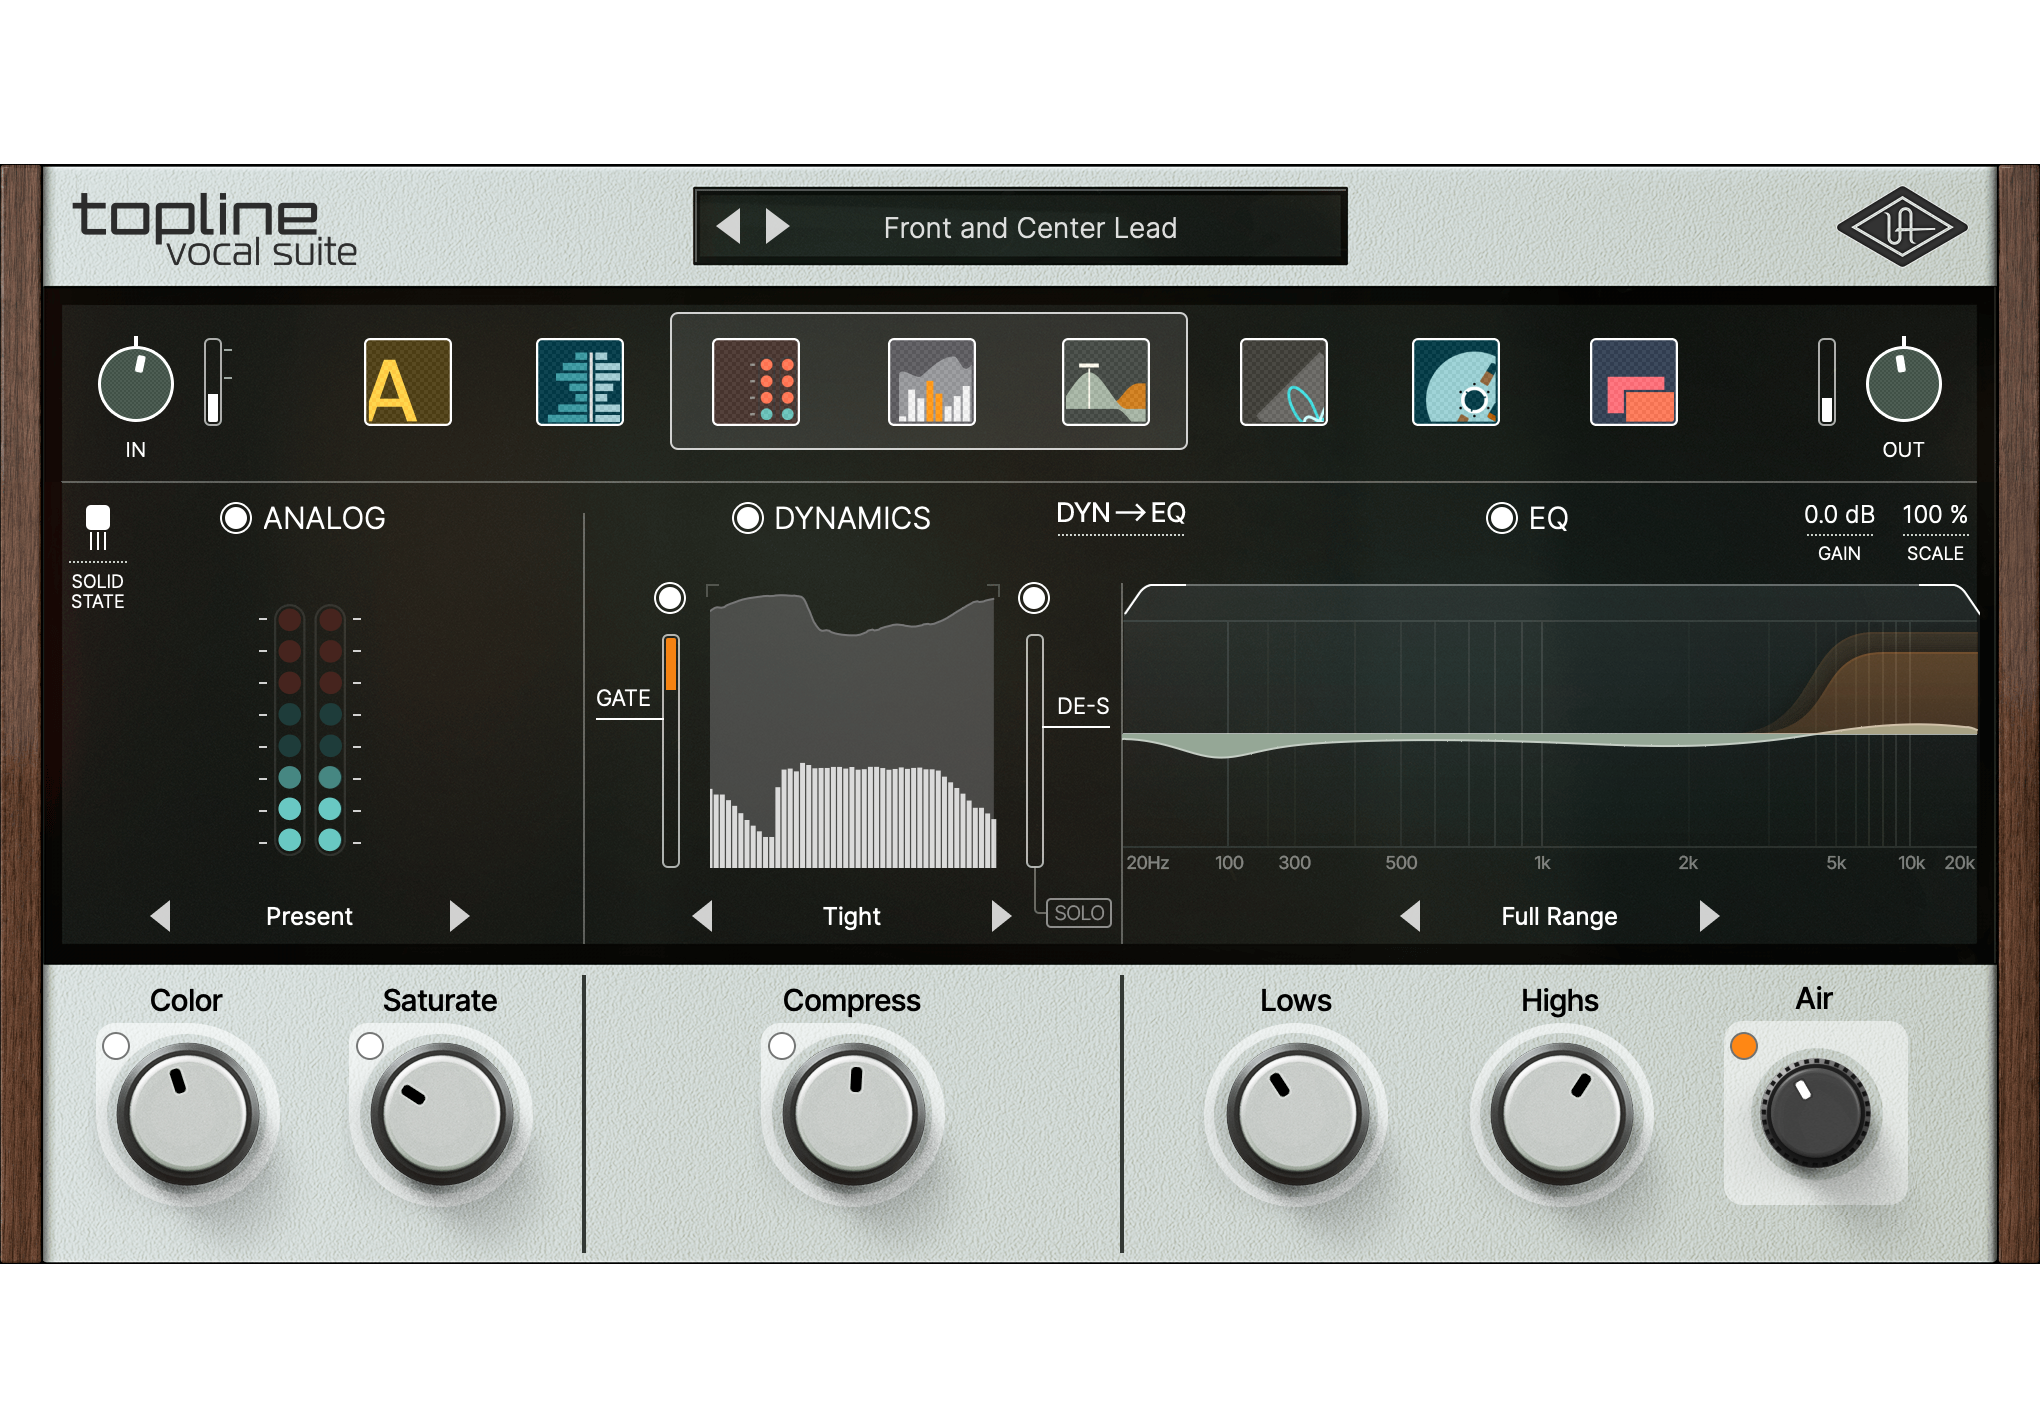Click the analog LED level meter
2040x1428 pixels.
click(310, 730)
